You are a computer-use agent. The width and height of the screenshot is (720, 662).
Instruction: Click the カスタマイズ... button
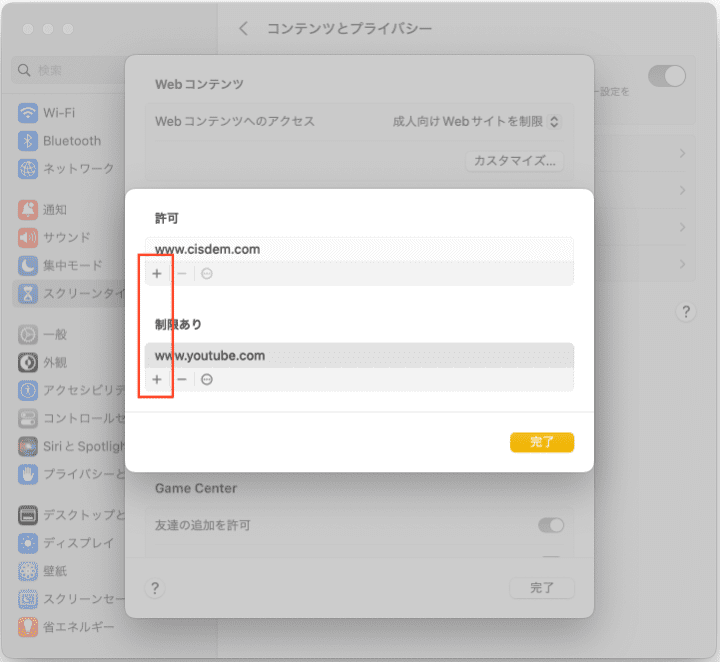click(516, 161)
